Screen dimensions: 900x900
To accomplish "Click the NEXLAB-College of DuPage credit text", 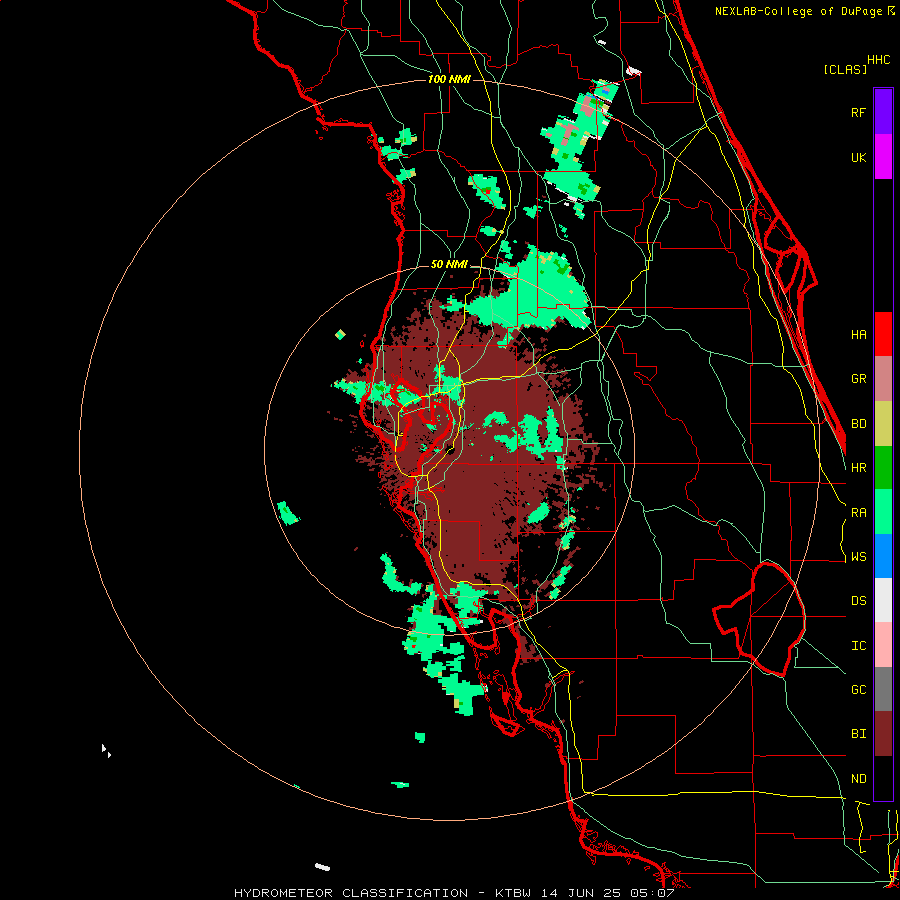I will pyautogui.click(x=798, y=11).
